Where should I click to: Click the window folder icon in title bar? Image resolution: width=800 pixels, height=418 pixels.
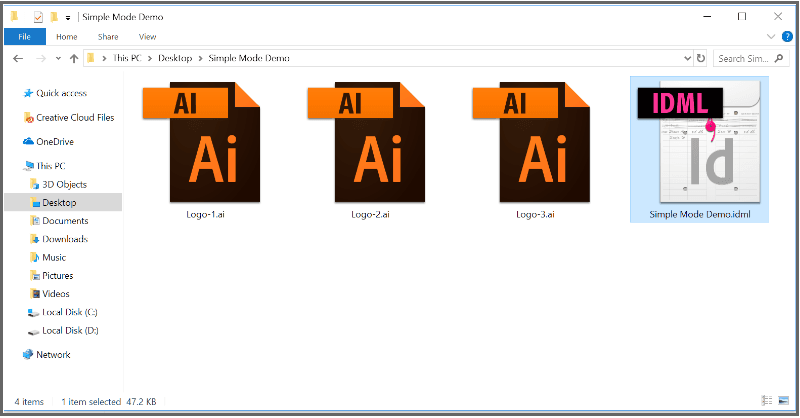coord(15,16)
